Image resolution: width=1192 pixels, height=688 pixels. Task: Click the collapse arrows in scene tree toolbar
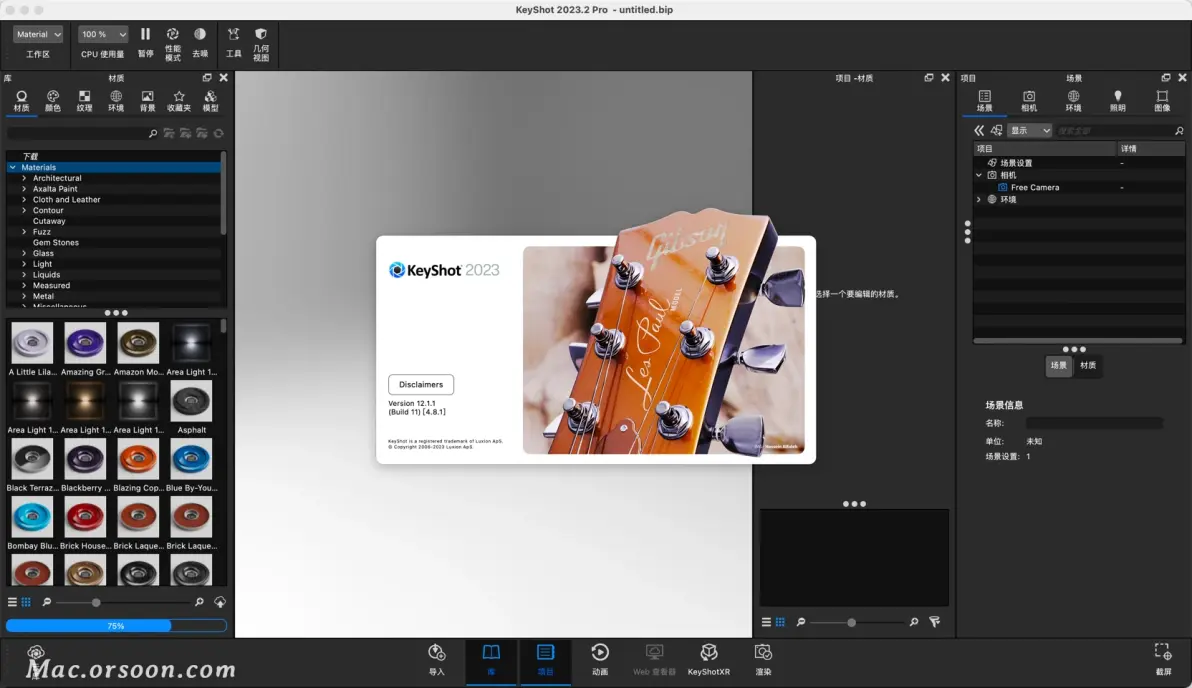coord(979,131)
